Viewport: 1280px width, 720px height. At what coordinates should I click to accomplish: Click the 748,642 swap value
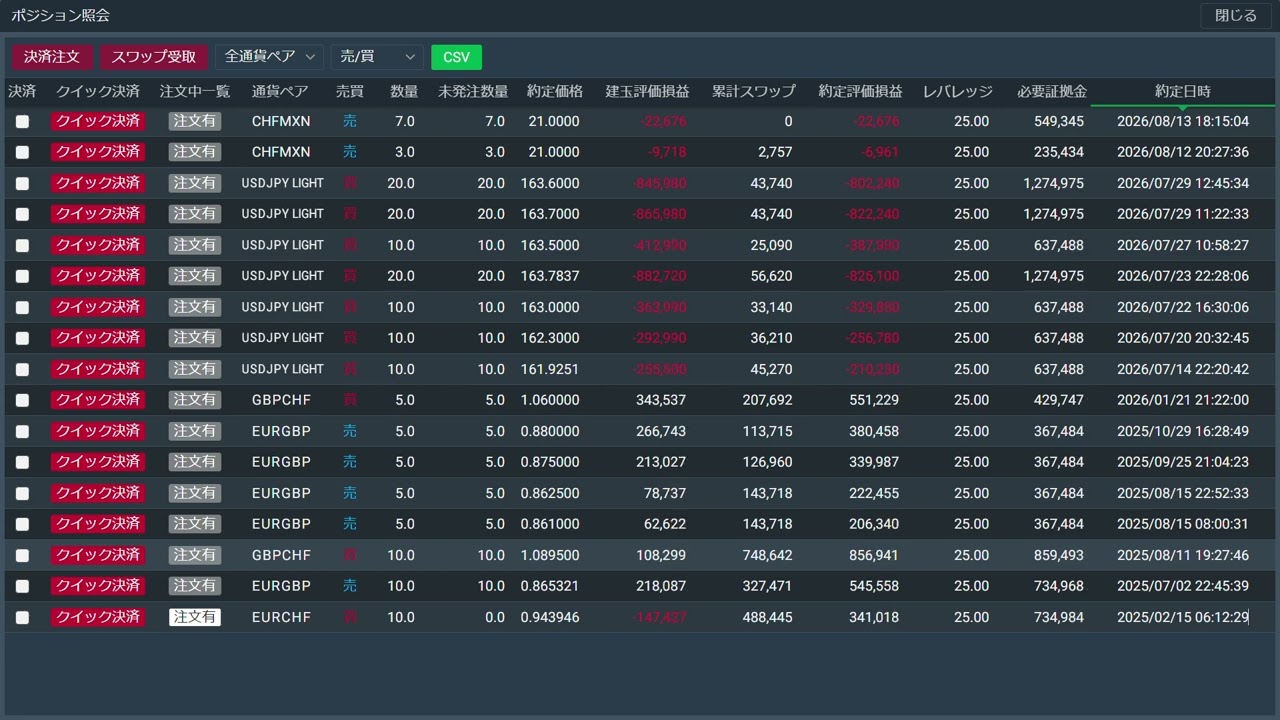(x=767, y=555)
